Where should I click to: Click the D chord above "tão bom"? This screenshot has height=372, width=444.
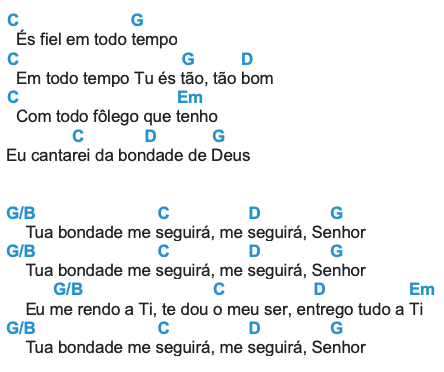(247, 59)
